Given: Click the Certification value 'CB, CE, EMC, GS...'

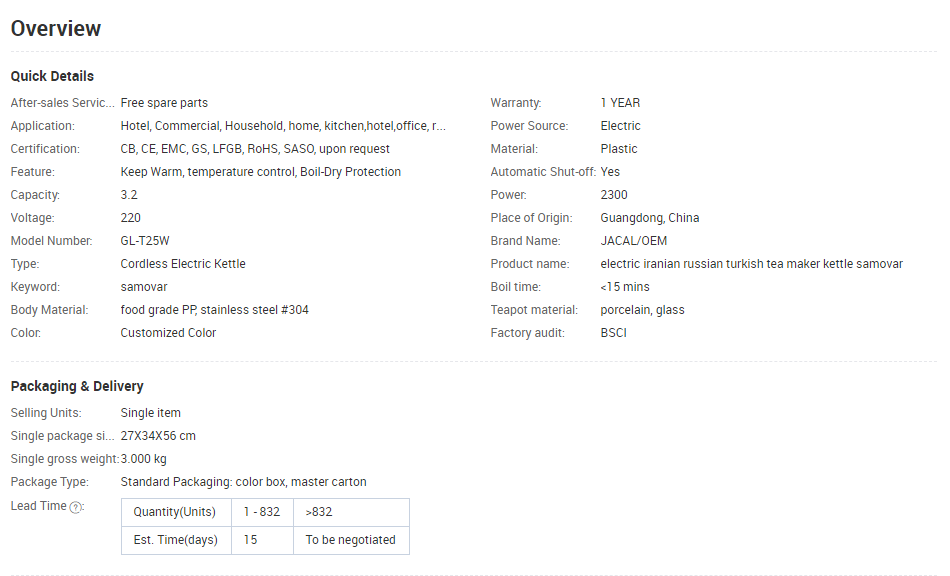Looking at the screenshot, I should (x=255, y=149).
